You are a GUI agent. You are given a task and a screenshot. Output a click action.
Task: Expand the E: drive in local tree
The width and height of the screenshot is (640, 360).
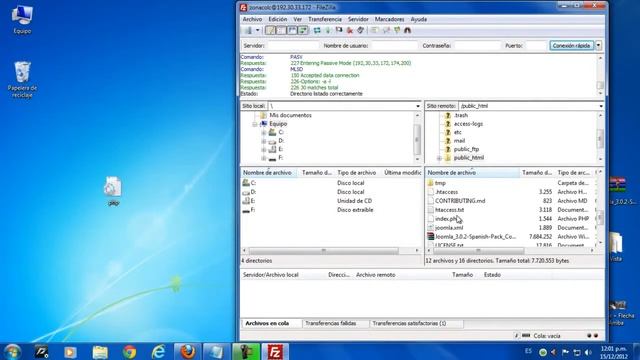[264, 150]
